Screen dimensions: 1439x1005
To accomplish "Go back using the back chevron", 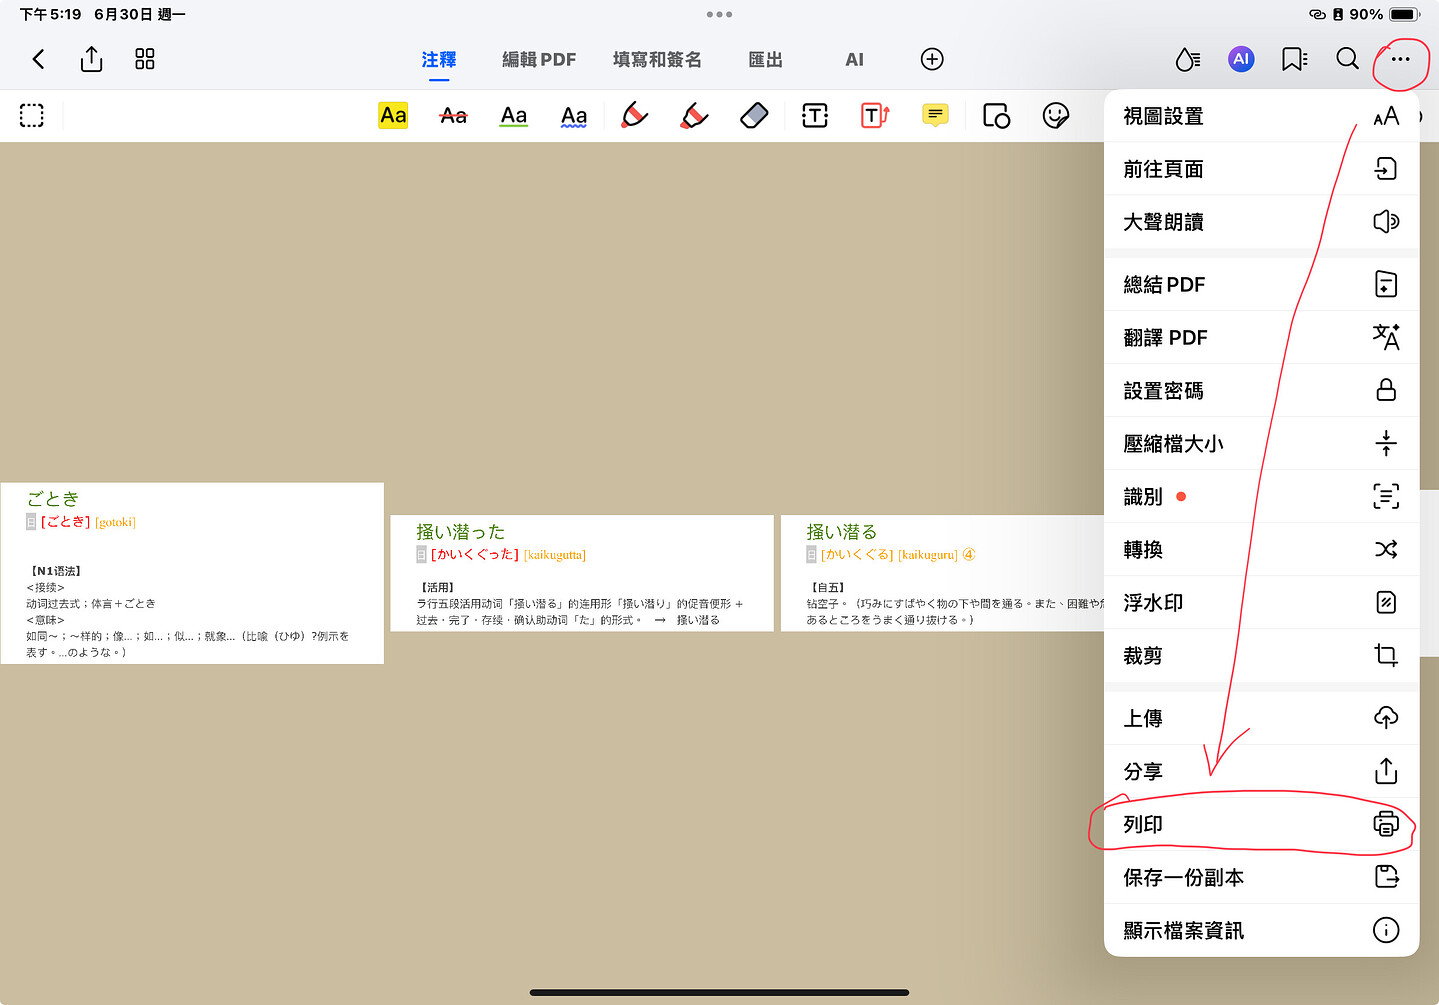I will click(x=38, y=59).
